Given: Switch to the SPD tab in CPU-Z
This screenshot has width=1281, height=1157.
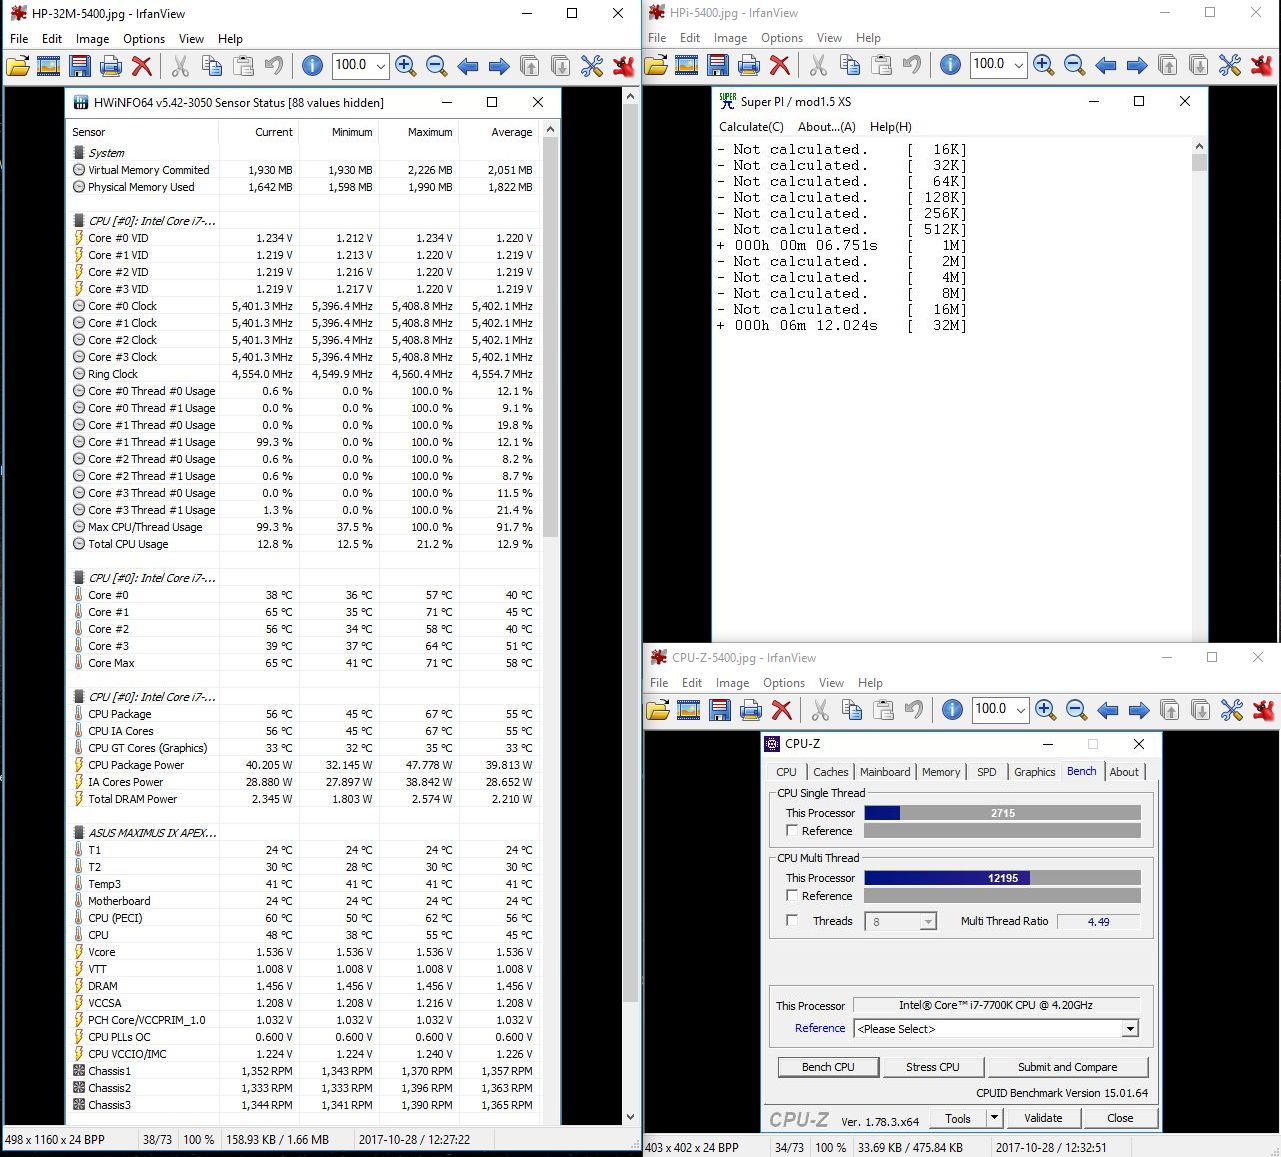Looking at the screenshot, I should click(986, 772).
